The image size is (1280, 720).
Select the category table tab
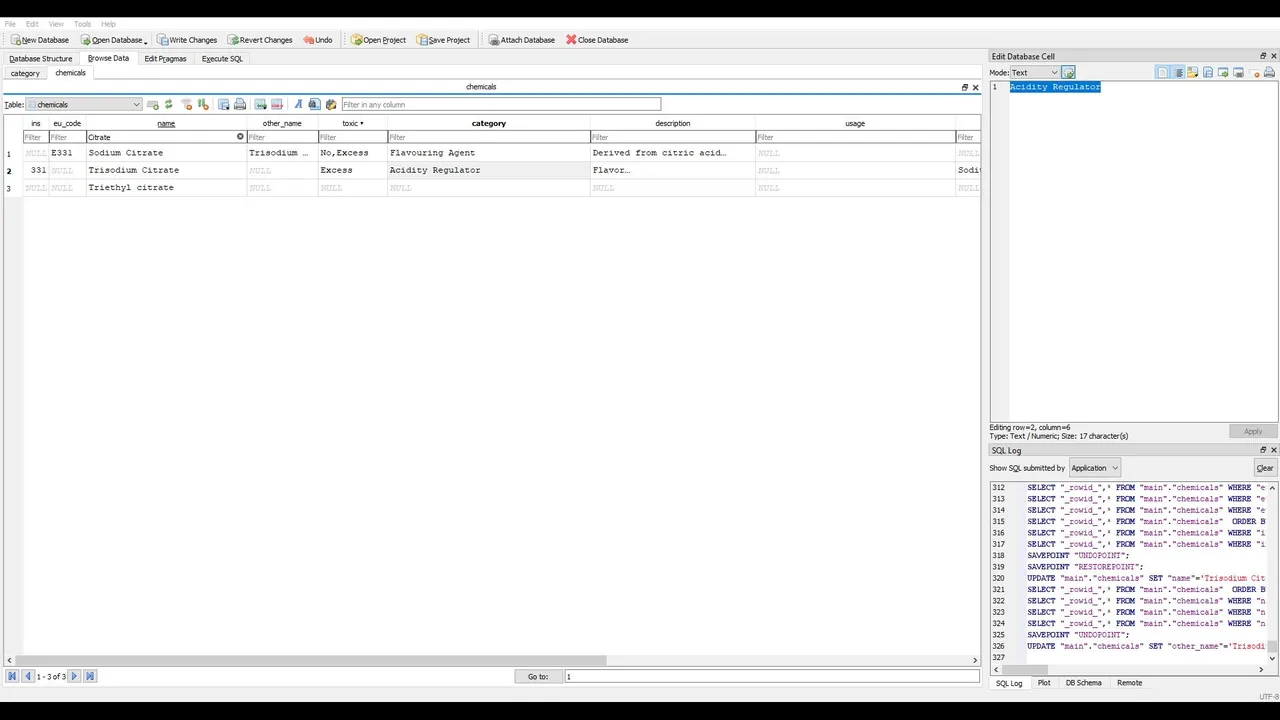25,73
